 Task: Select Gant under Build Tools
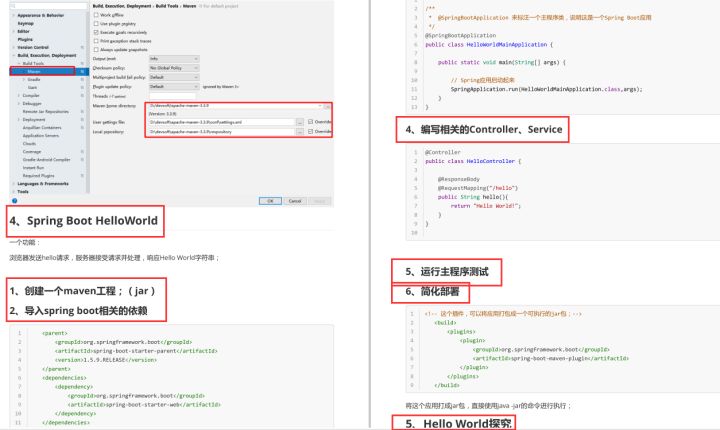pyautogui.click(x=32, y=87)
